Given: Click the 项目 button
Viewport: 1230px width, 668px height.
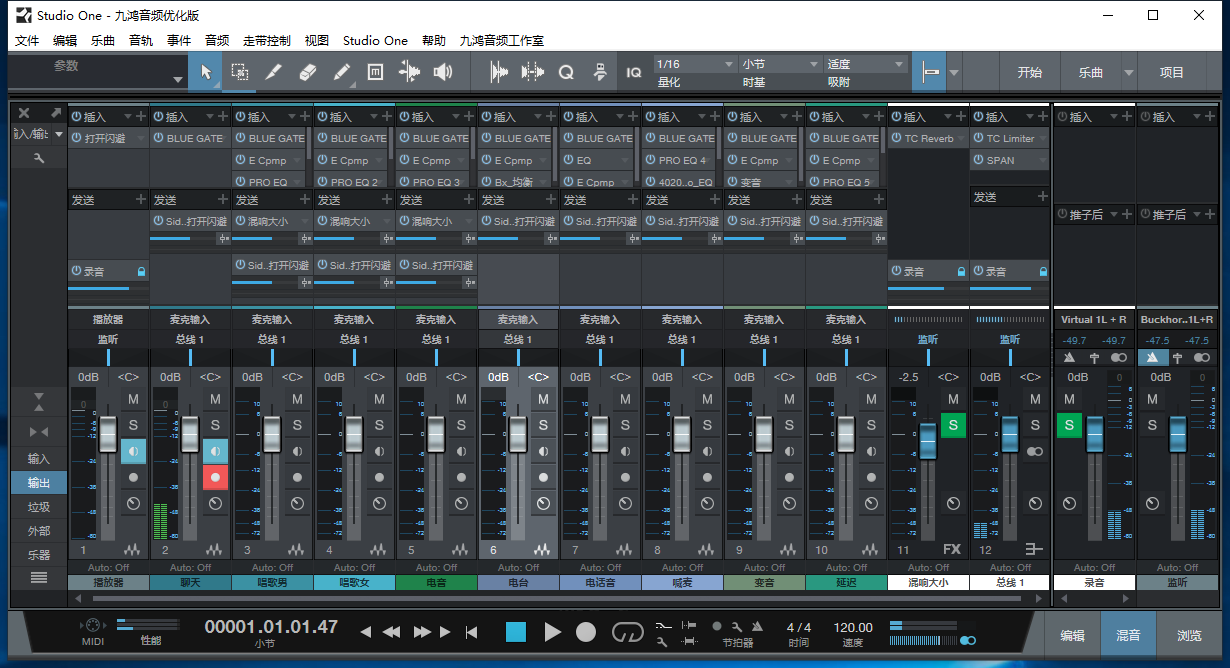Looking at the screenshot, I should pos(1172,72).
